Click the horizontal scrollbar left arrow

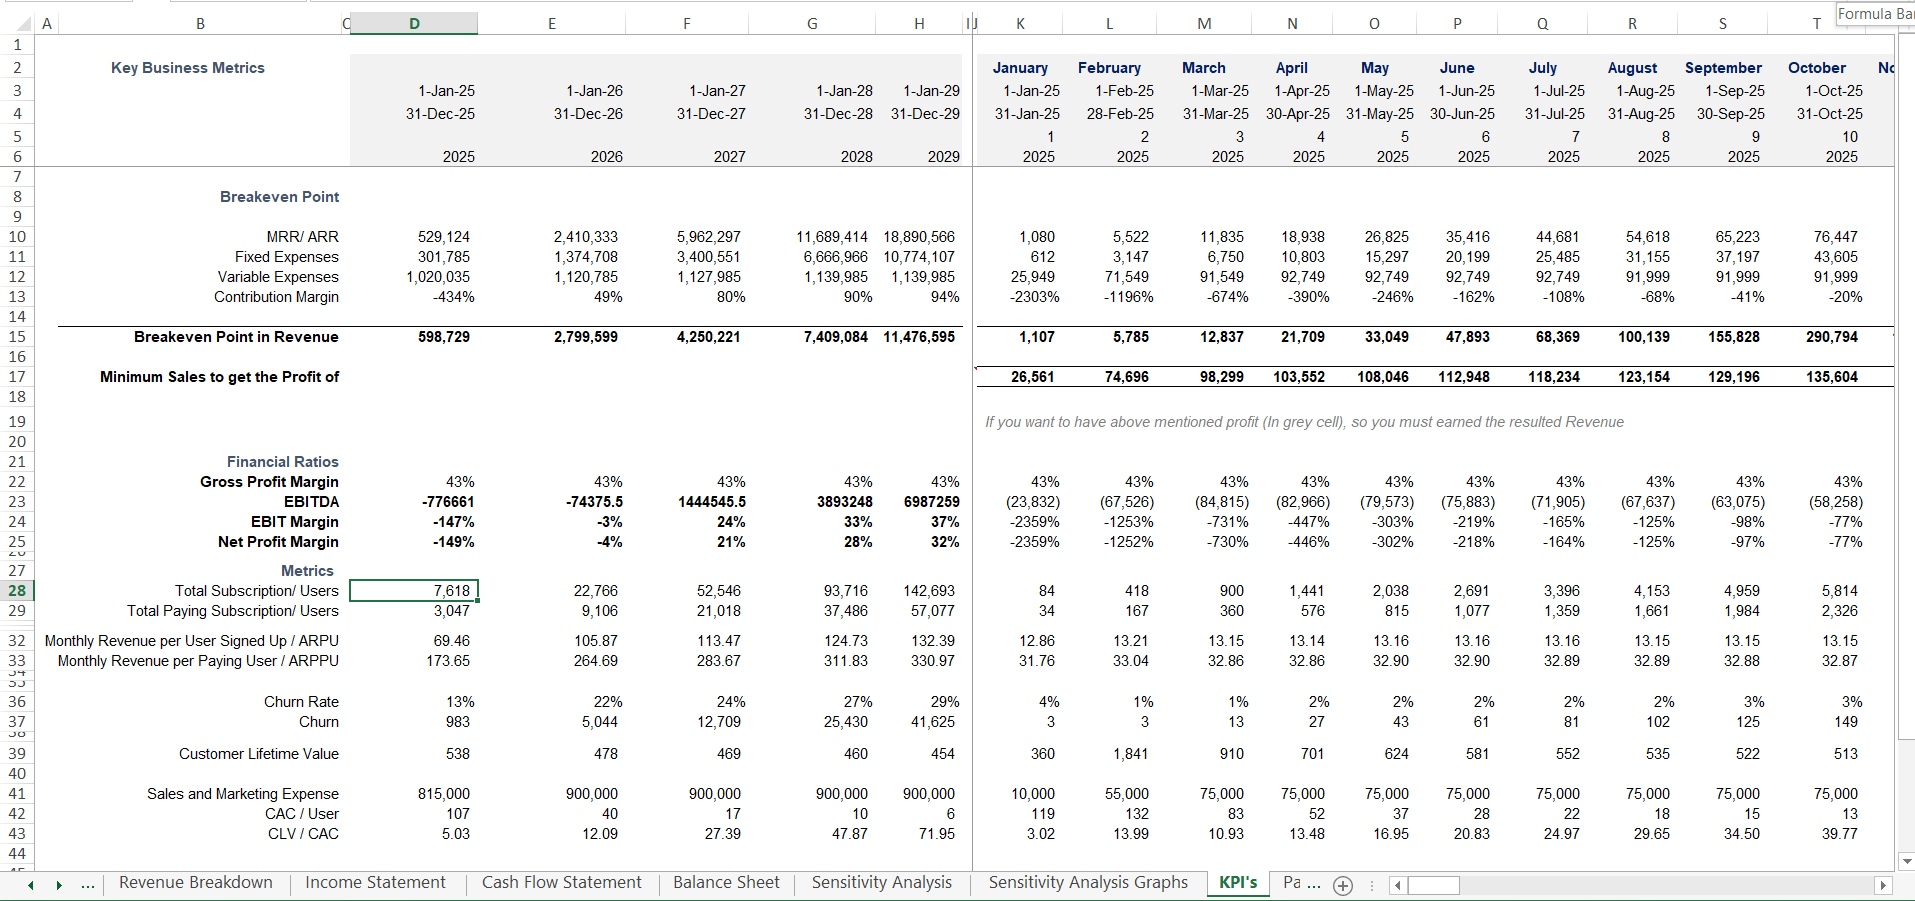(1398, 885)
